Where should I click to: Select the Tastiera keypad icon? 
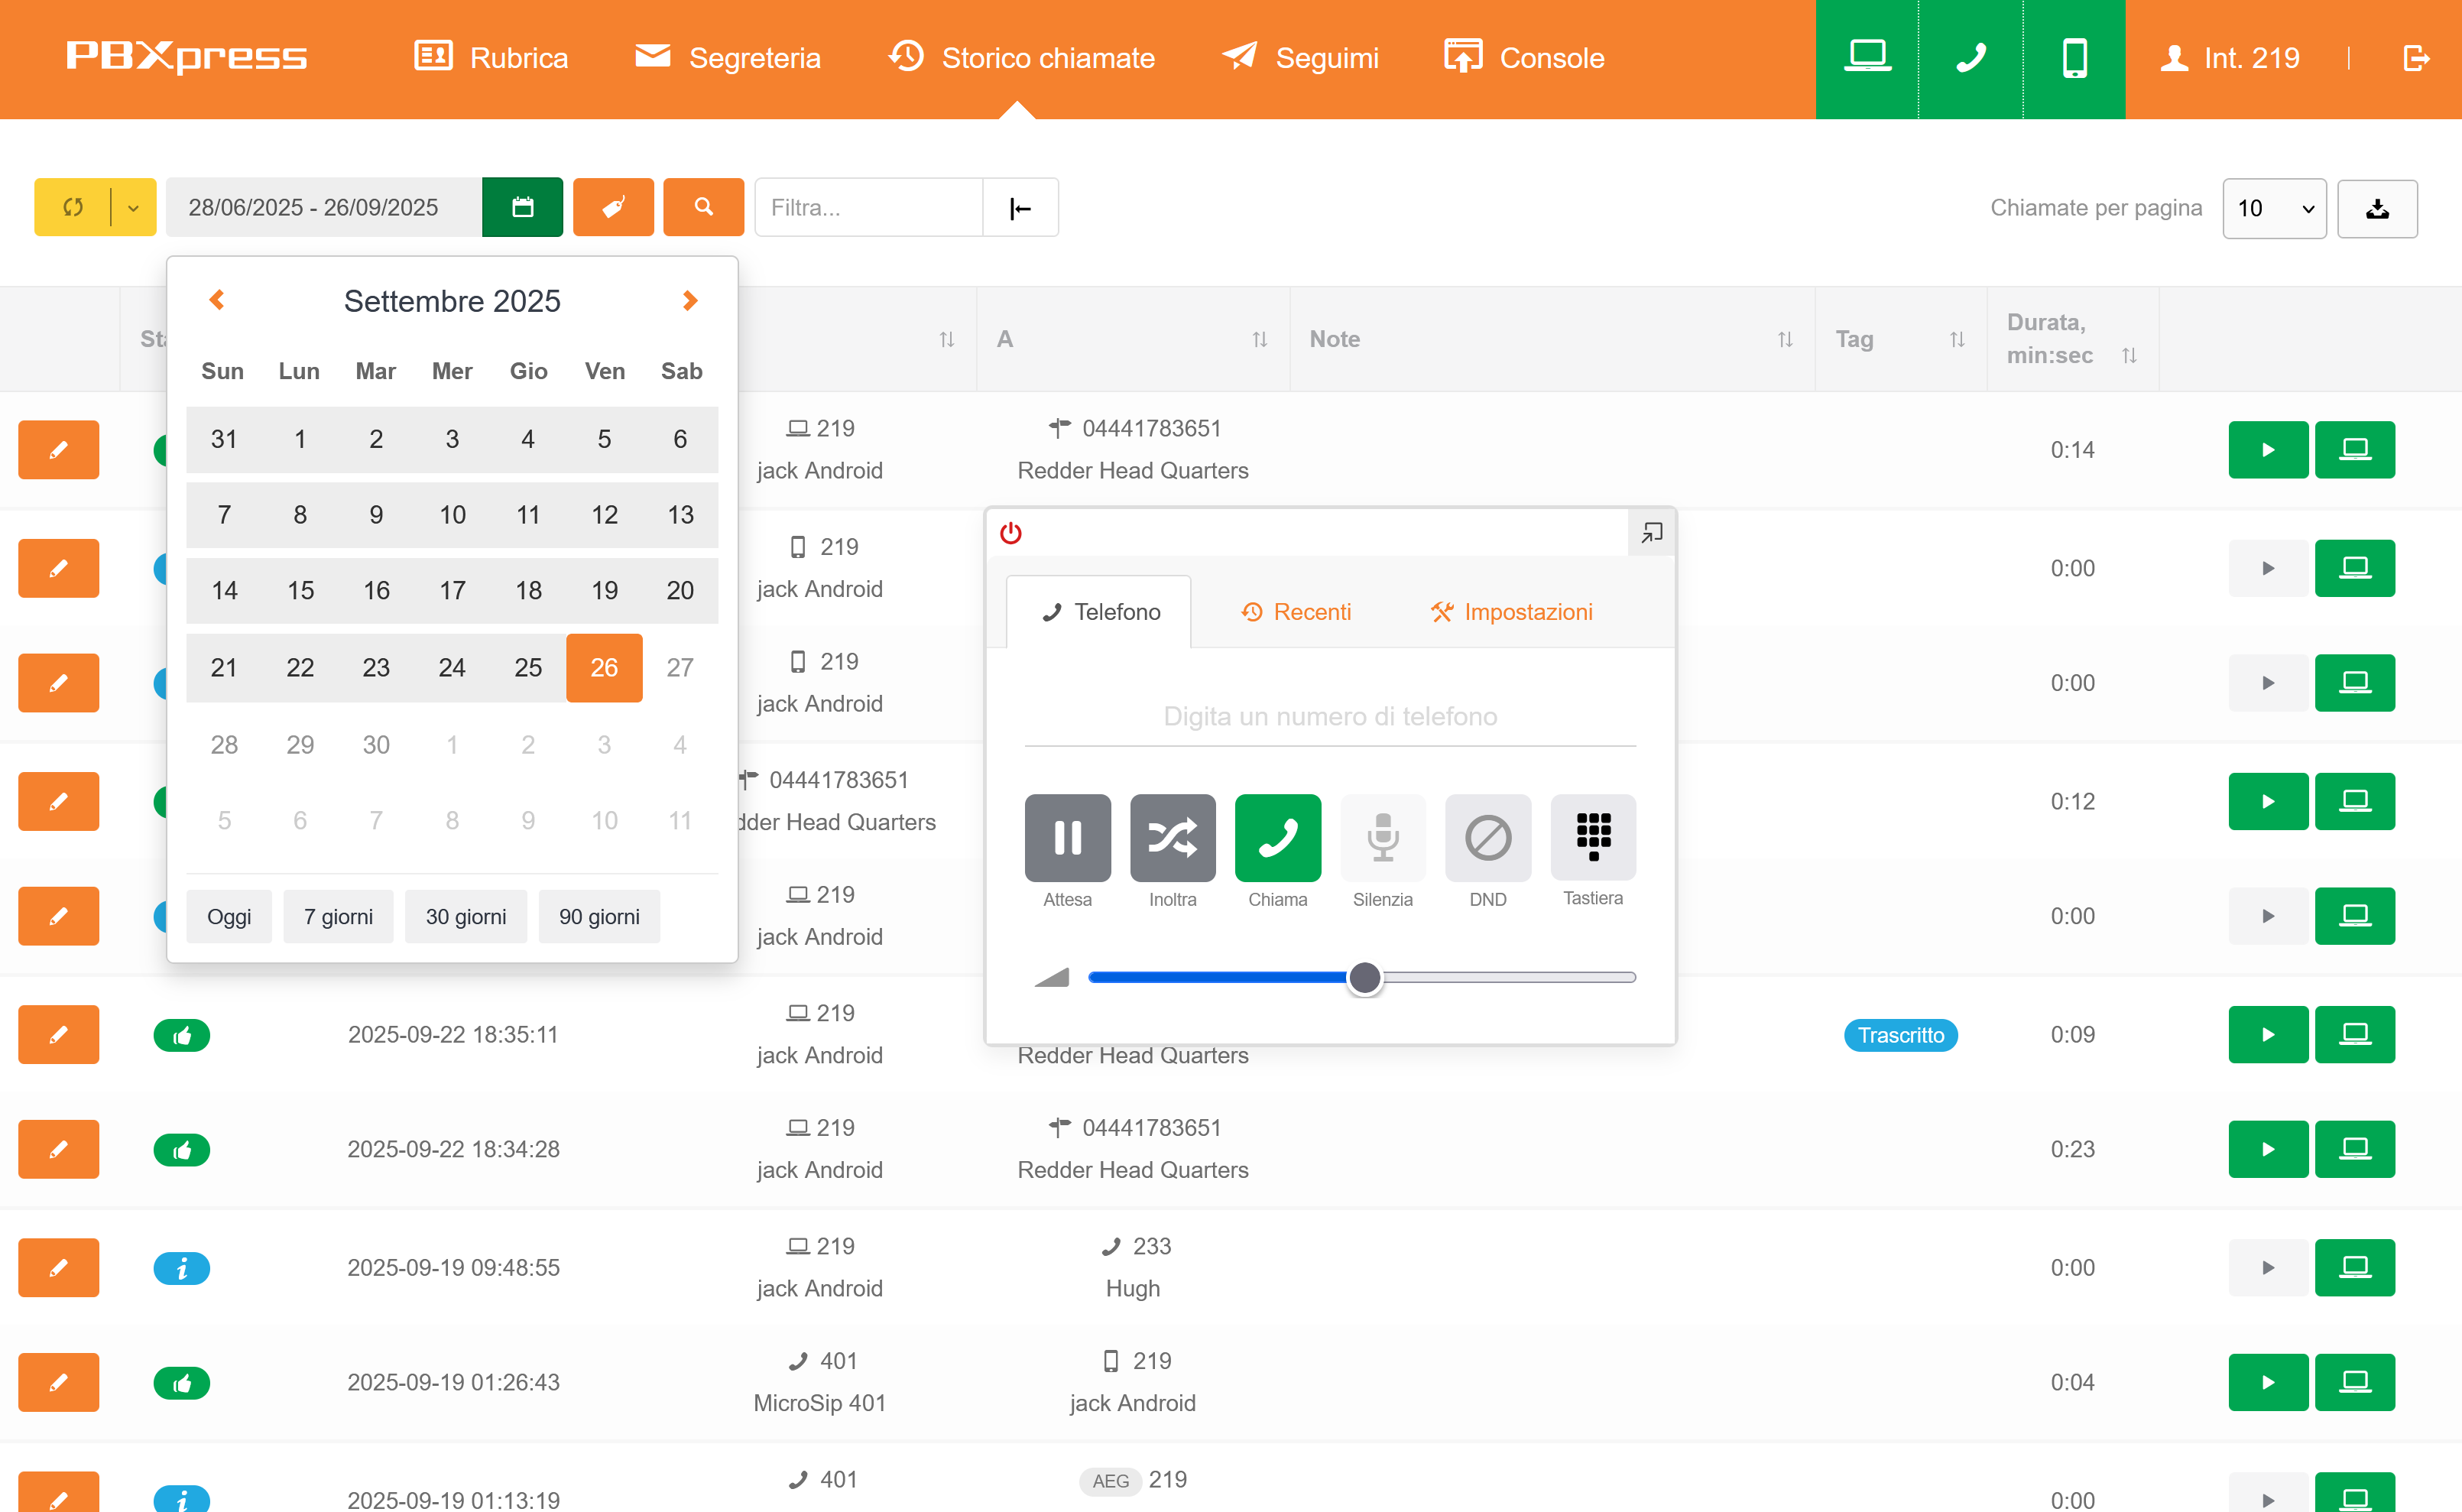tap(1592, 838)
